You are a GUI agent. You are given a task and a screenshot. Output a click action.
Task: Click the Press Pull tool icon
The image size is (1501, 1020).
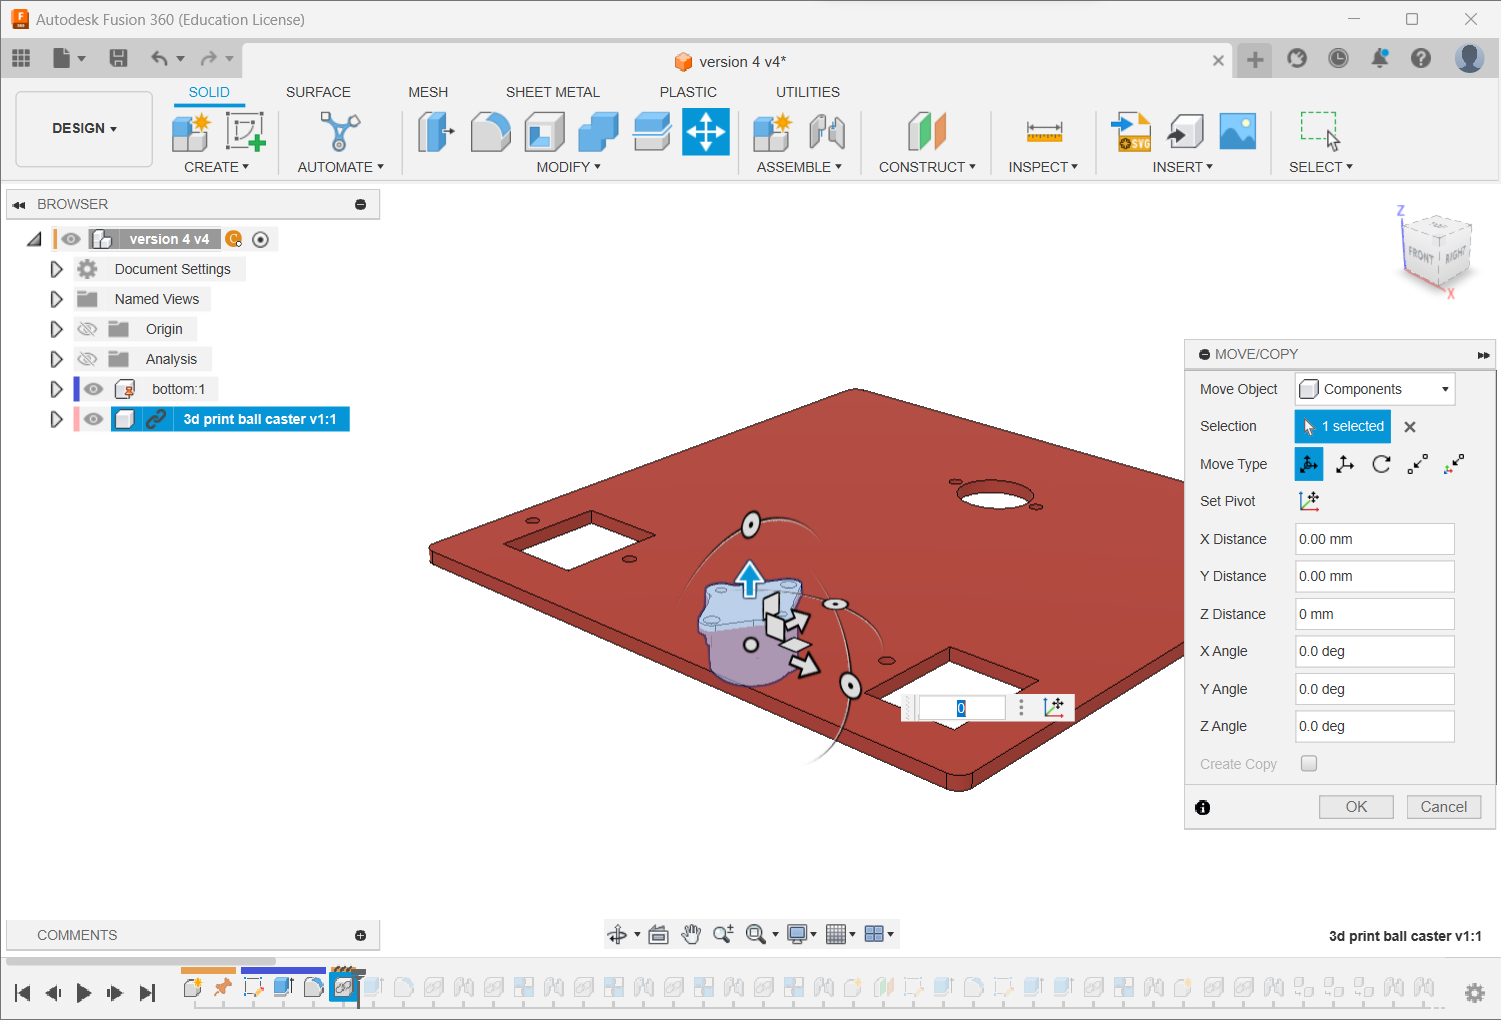point(435,132)
